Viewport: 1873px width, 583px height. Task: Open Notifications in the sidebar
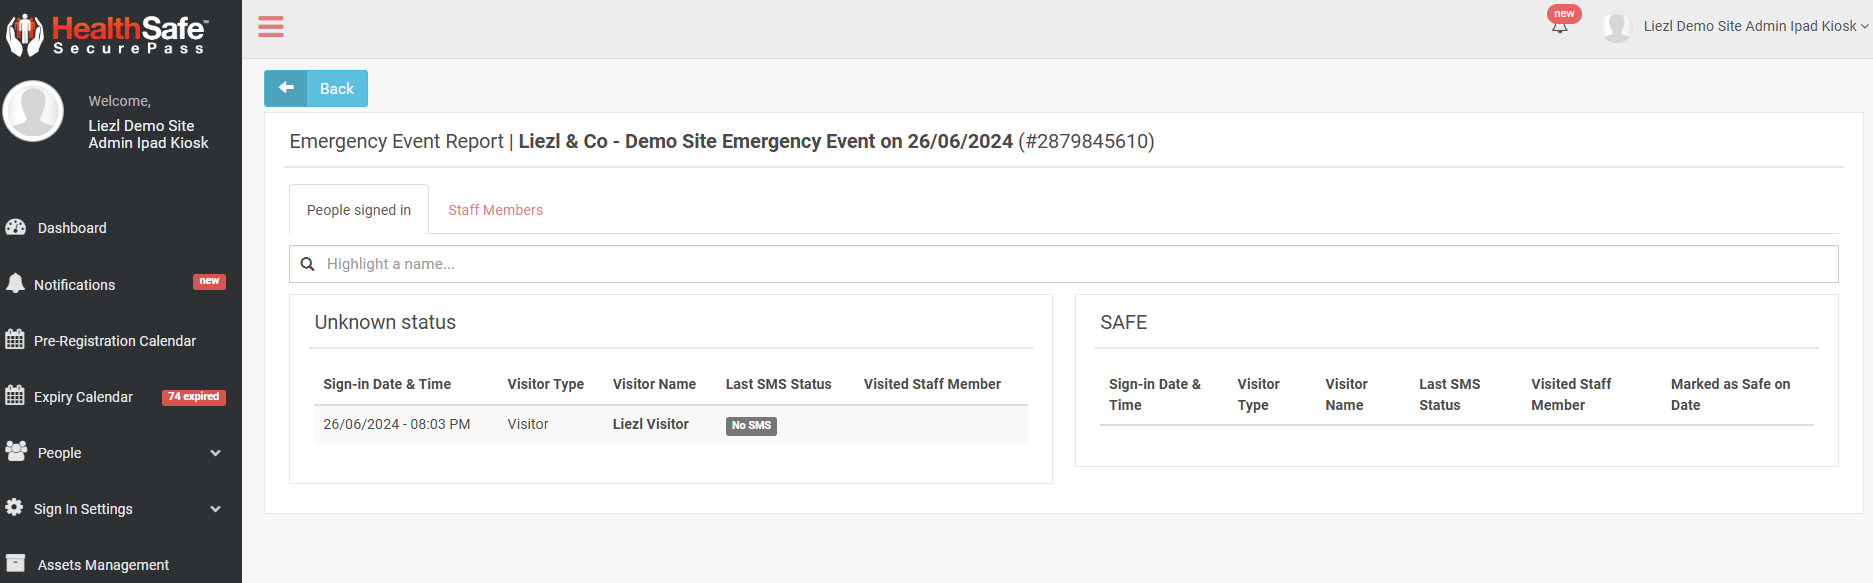tap(75, 285)
